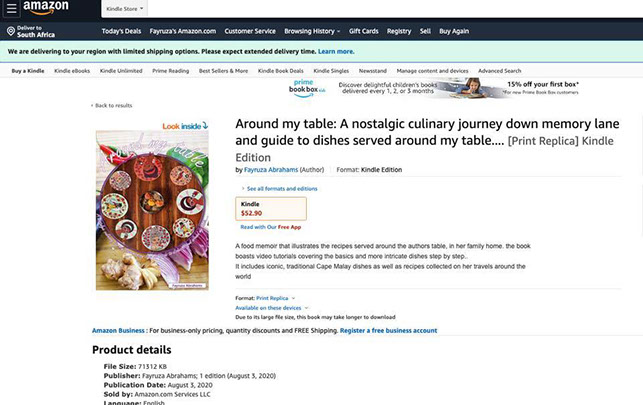The width and height of the screenshot is (643, 405).
Task: Click the Learn more shipping link
Action: click(x=336, y=50)
